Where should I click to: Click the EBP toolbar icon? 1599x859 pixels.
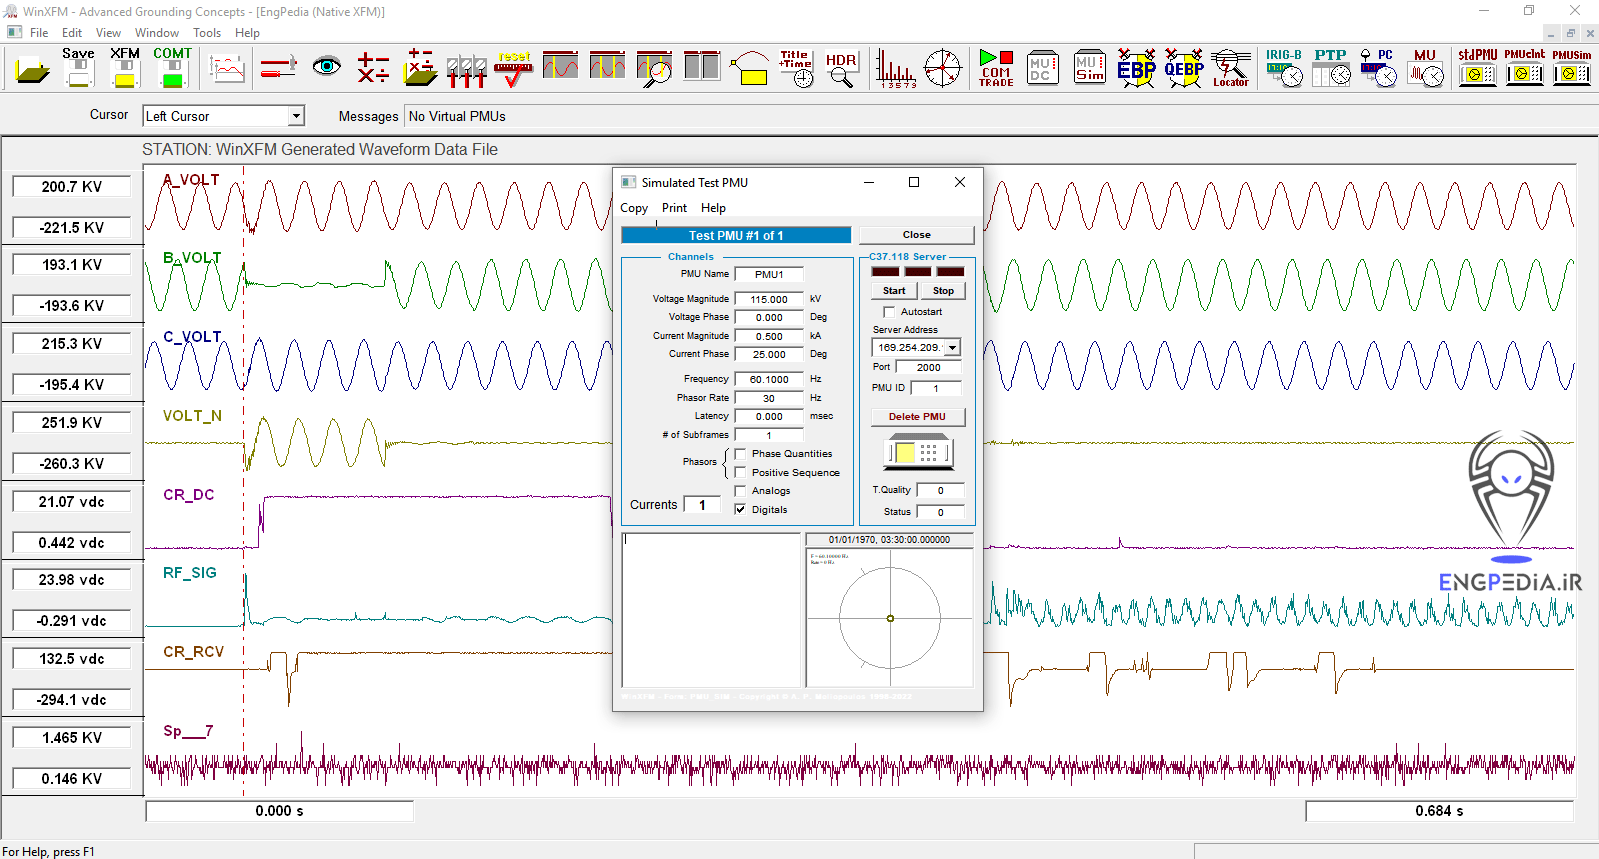click(1136, 69)
